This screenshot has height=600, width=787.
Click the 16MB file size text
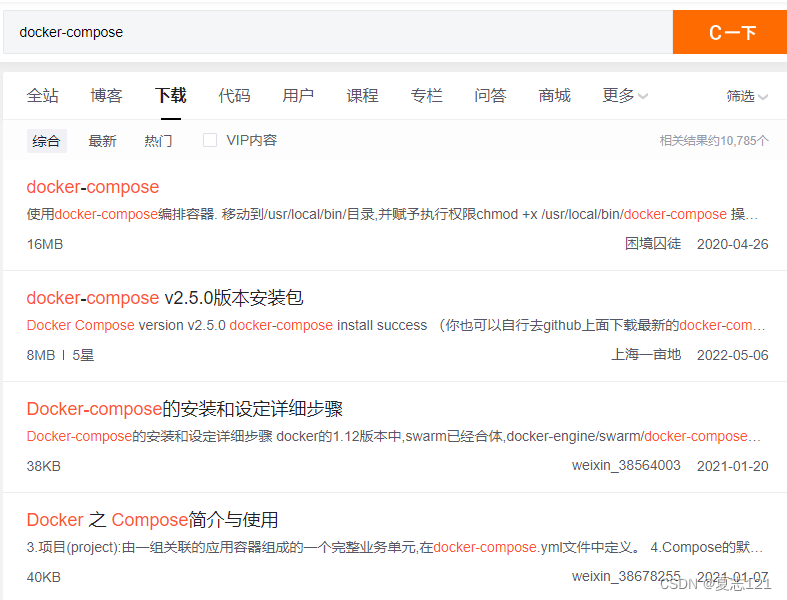pos(45,245)
